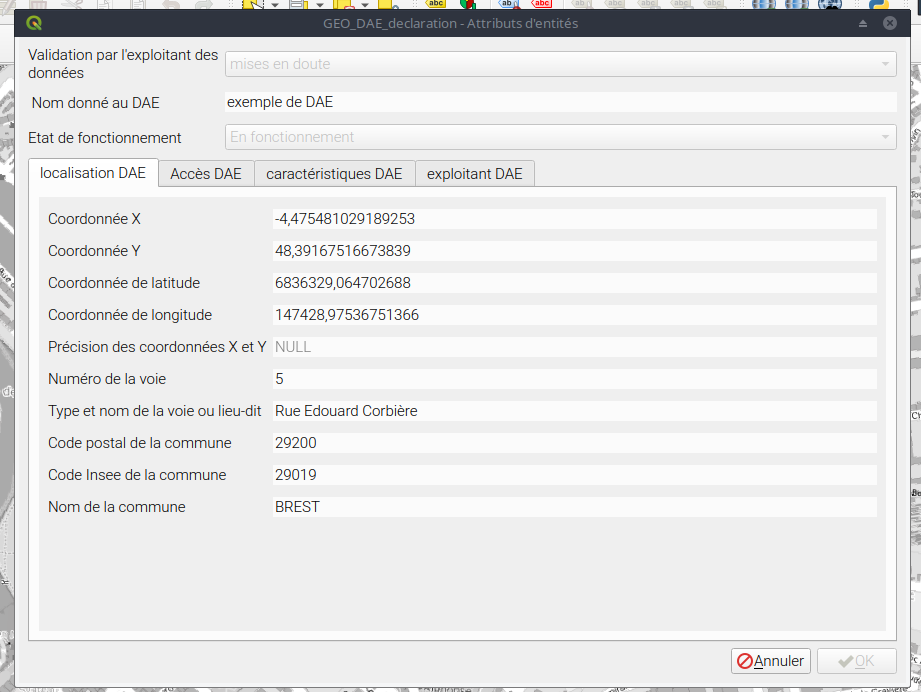921x692 pixels.
Task: Confirm with the OK button
Action: click(856, 661)
